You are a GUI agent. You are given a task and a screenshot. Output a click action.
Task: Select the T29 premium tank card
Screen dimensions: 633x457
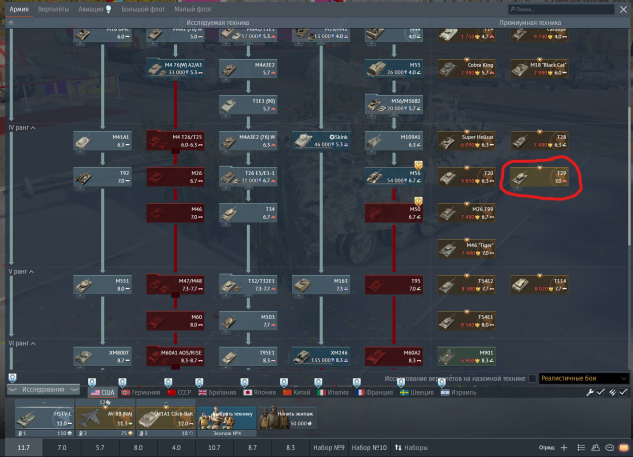[539, 177]
